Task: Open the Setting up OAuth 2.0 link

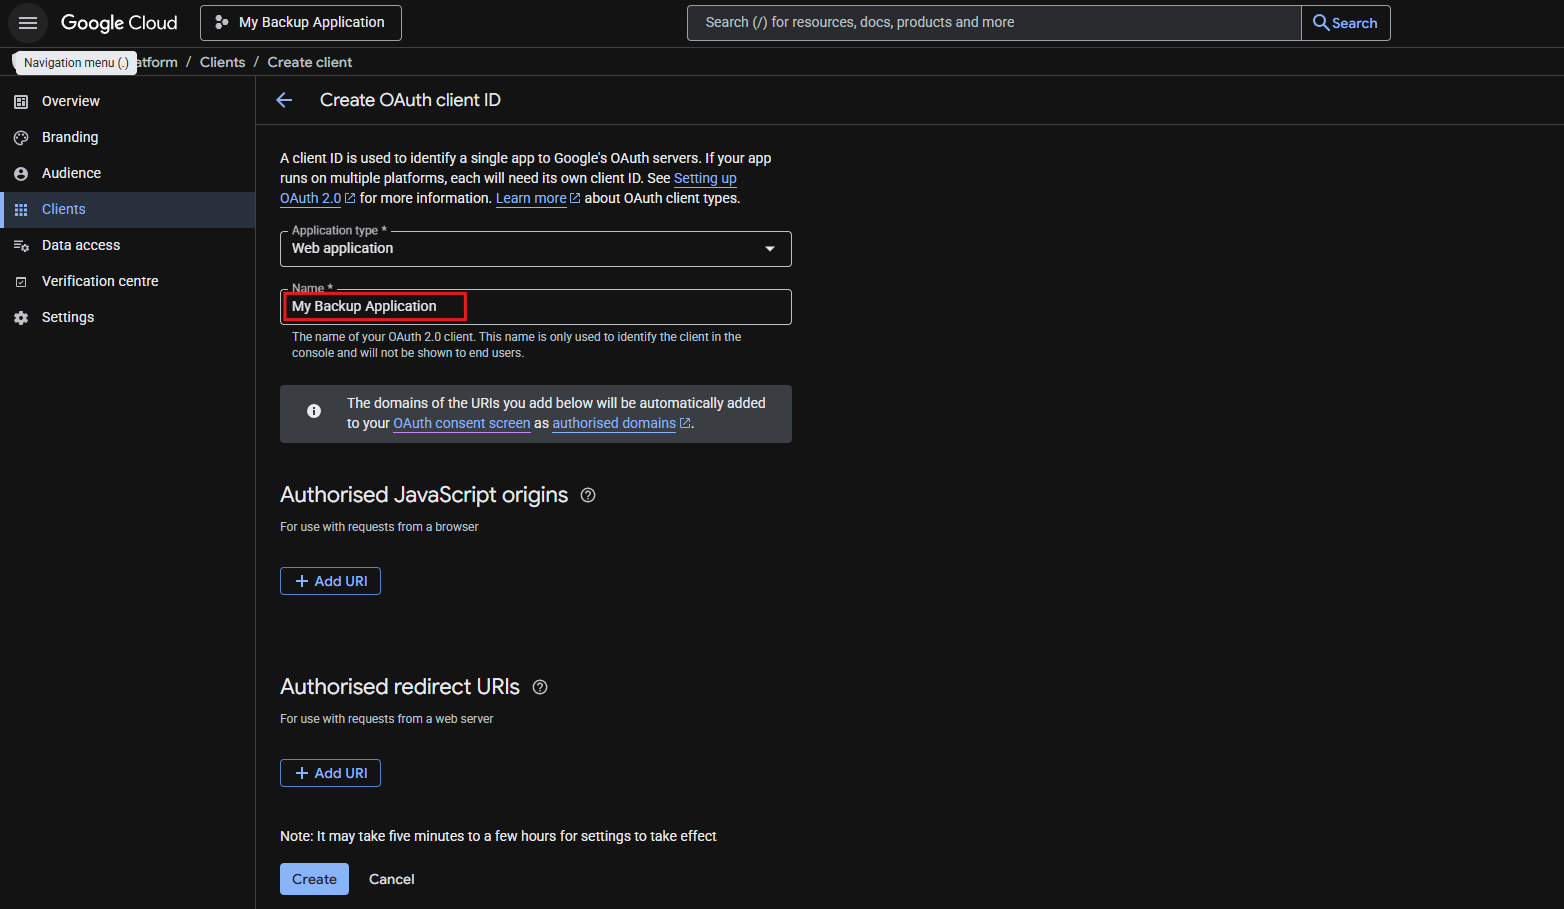Action: (x=705, y=178)
